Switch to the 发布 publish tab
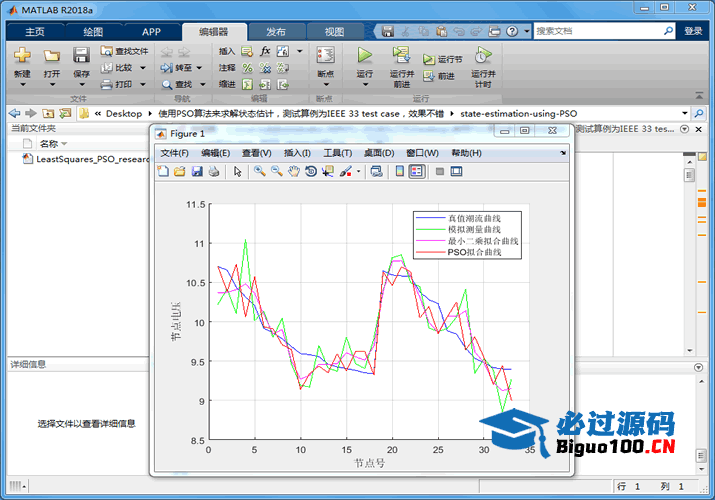Screen dimensions: 715x500 pyautogui.click(x=276, y=31)
